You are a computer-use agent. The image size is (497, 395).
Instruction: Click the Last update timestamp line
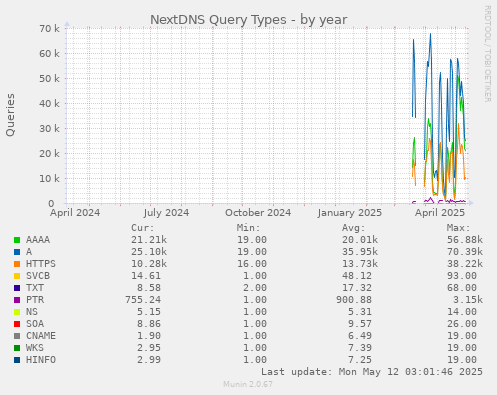(x=372, y=372)
